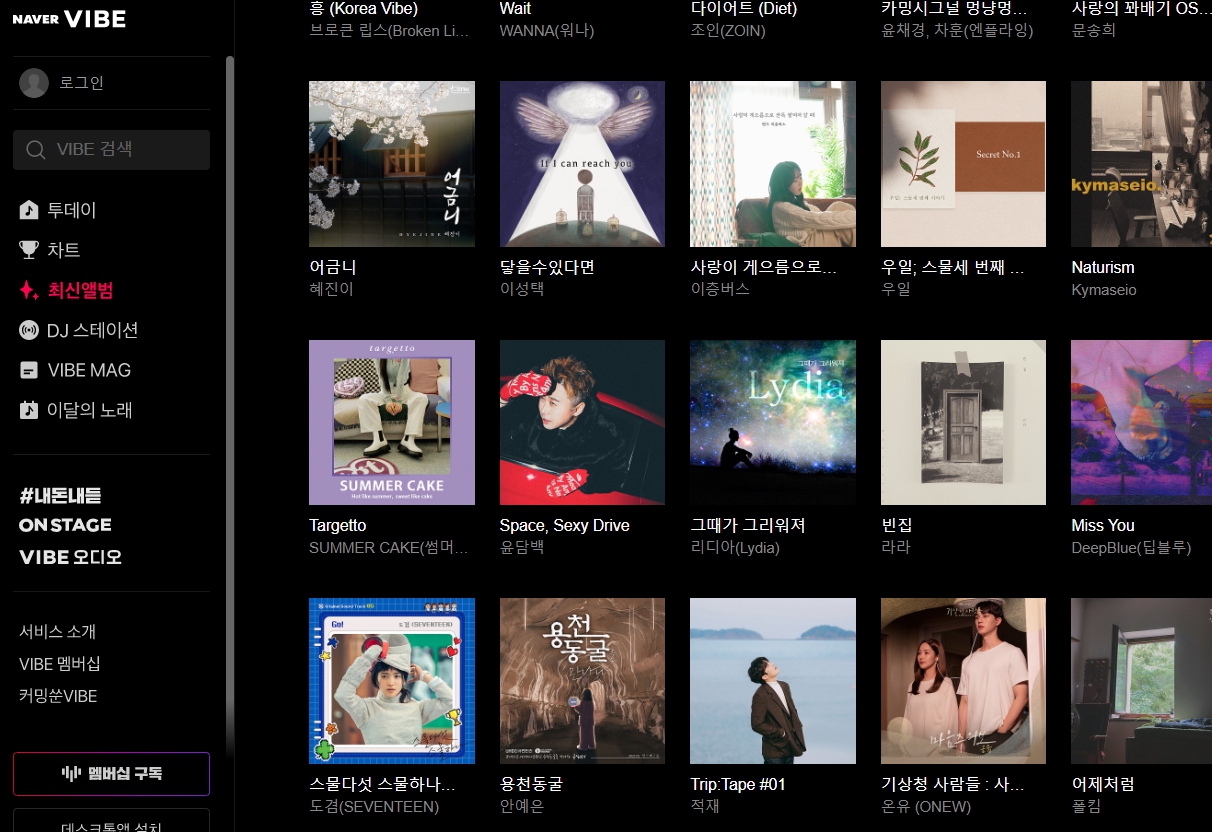The width and height of the screenshot is (1212, 832).
Task: Click artist name 리디아(Lydia)
Action: tap(735, 547)
